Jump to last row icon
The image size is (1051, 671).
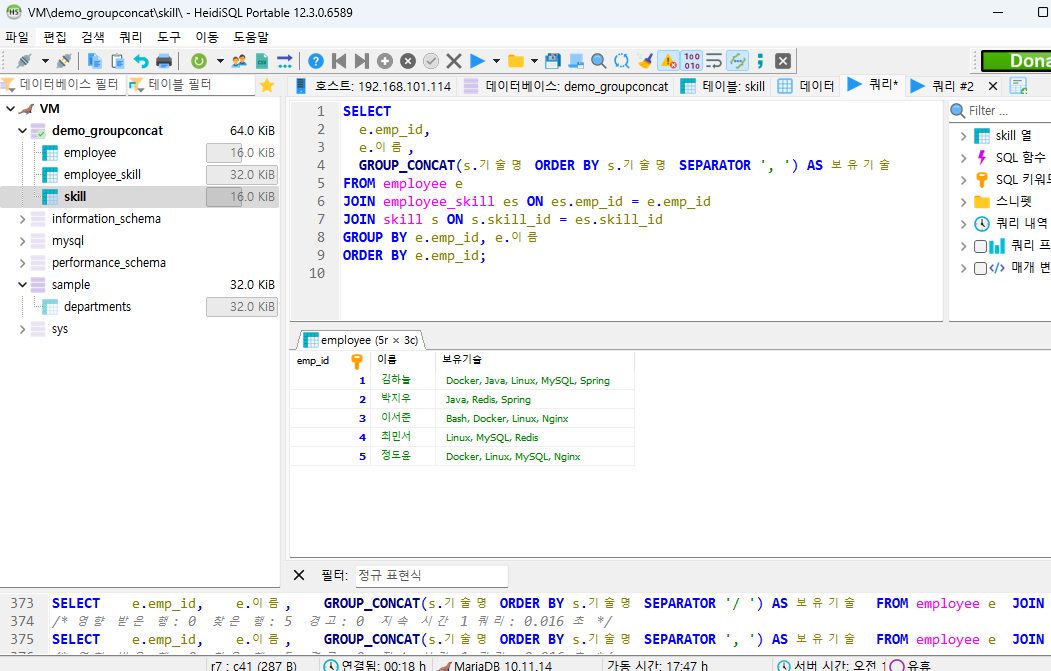tap(361, 61)
